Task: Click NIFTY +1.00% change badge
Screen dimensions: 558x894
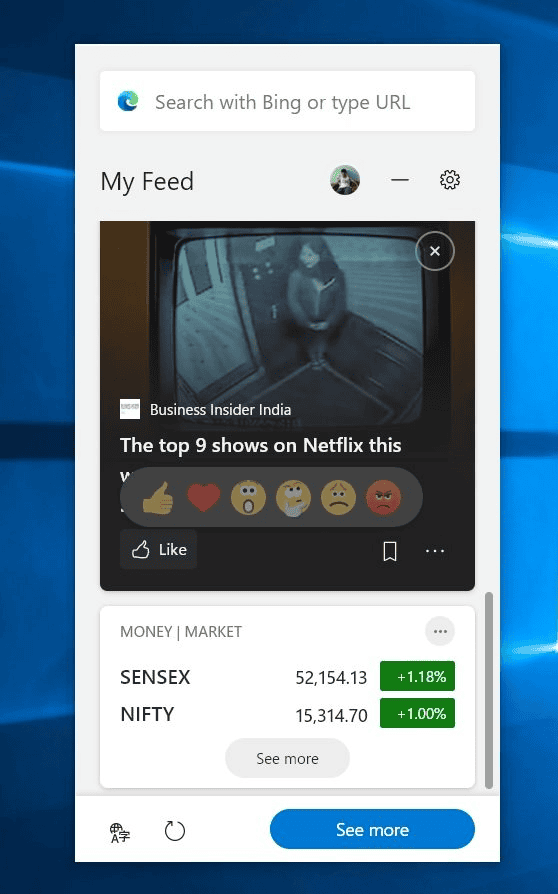Action: coord(417,713)
